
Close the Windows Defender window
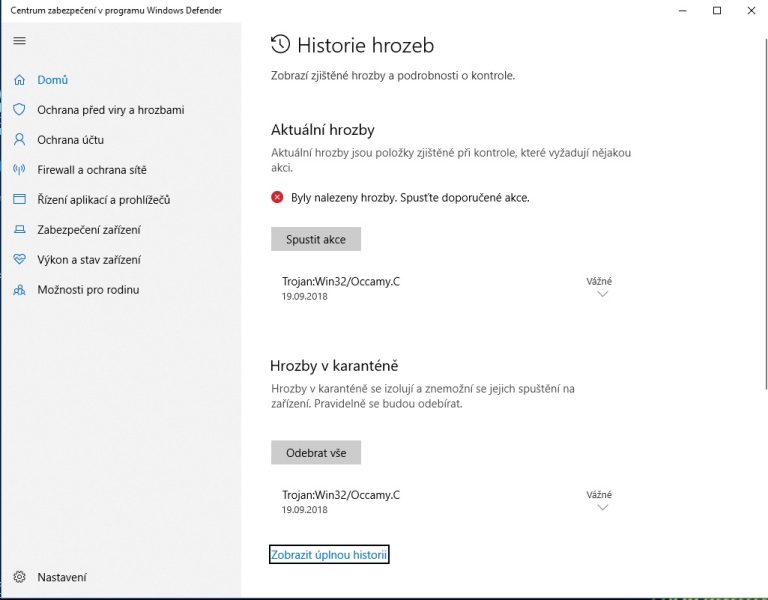(x=751, y=10)
